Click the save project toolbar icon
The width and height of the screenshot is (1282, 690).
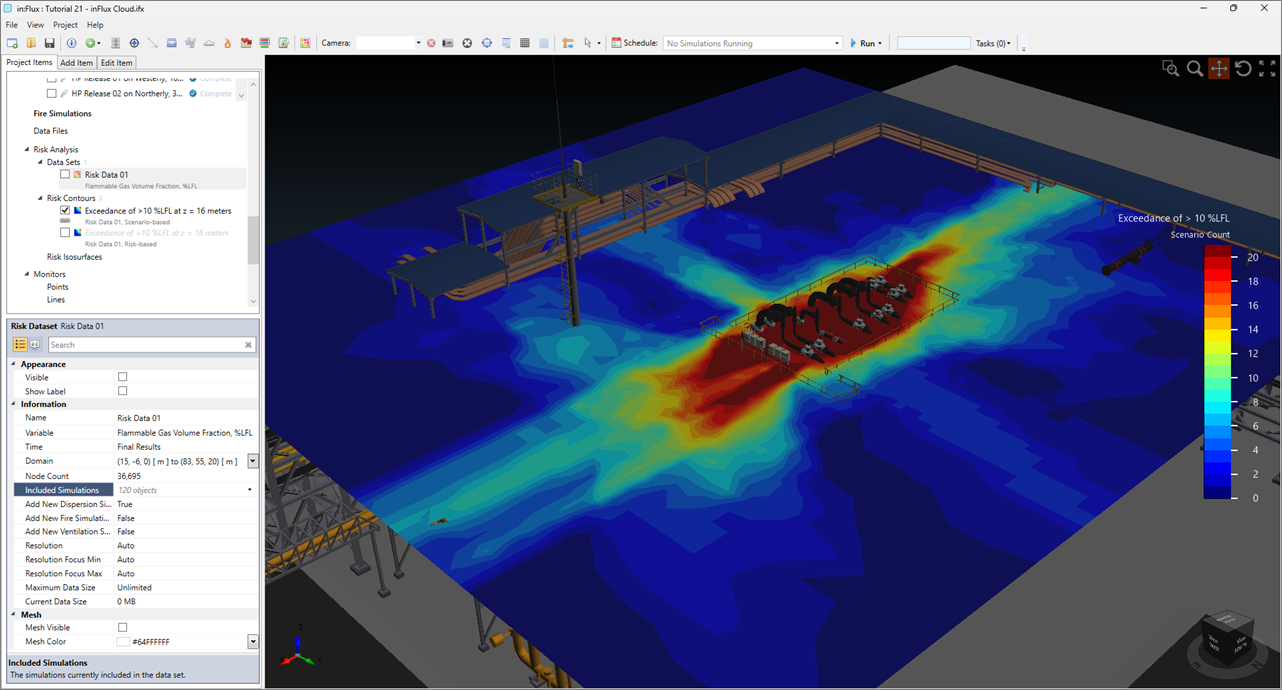(x=49, y=43)
